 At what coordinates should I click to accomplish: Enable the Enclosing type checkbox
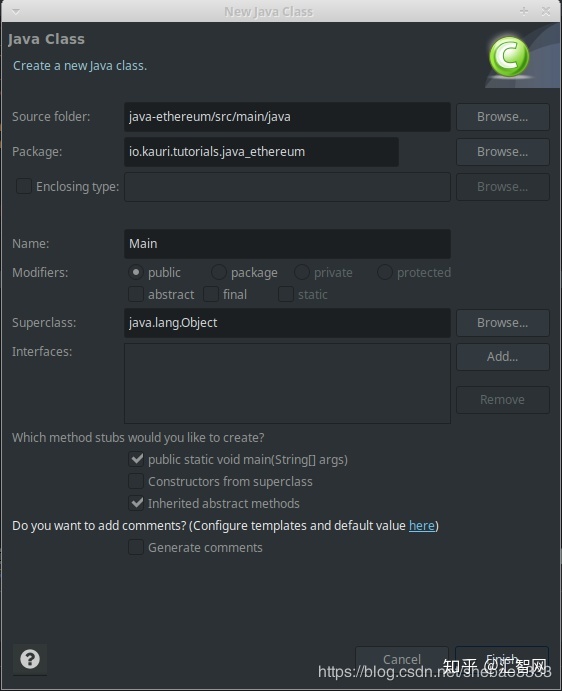tap(24, 186)
